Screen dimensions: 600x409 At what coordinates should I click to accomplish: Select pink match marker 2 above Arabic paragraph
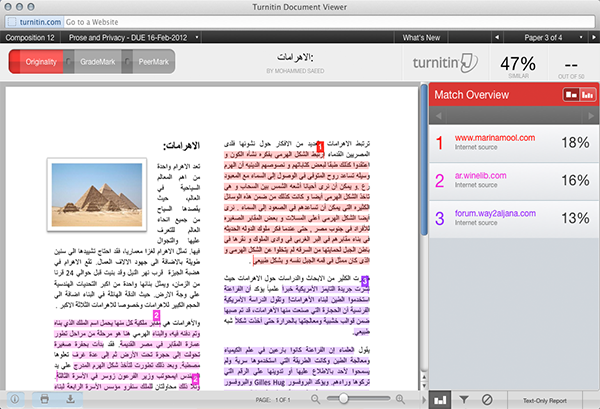point(156,316)
